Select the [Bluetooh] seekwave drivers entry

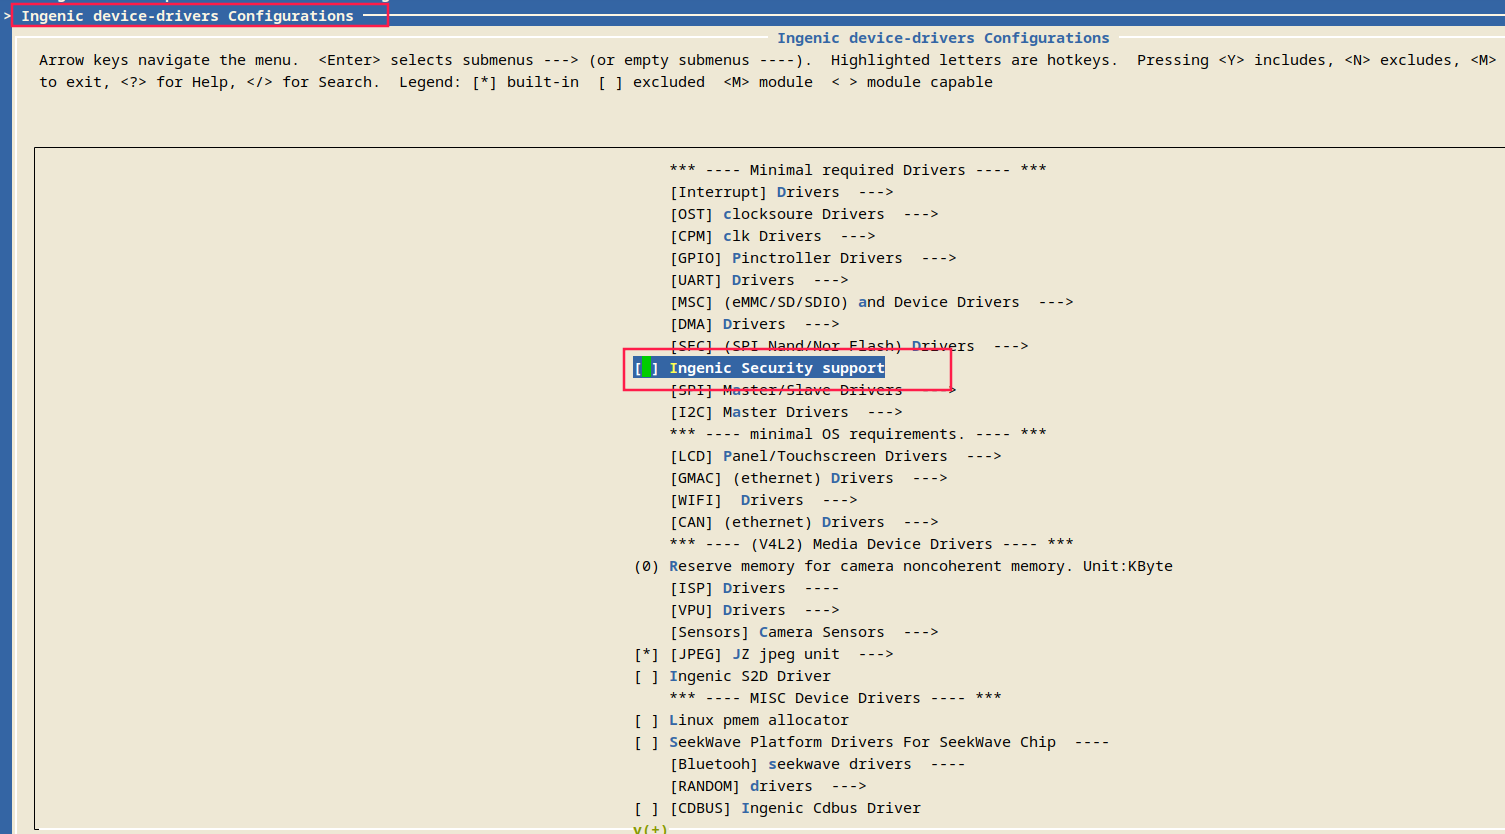[818, 764]
